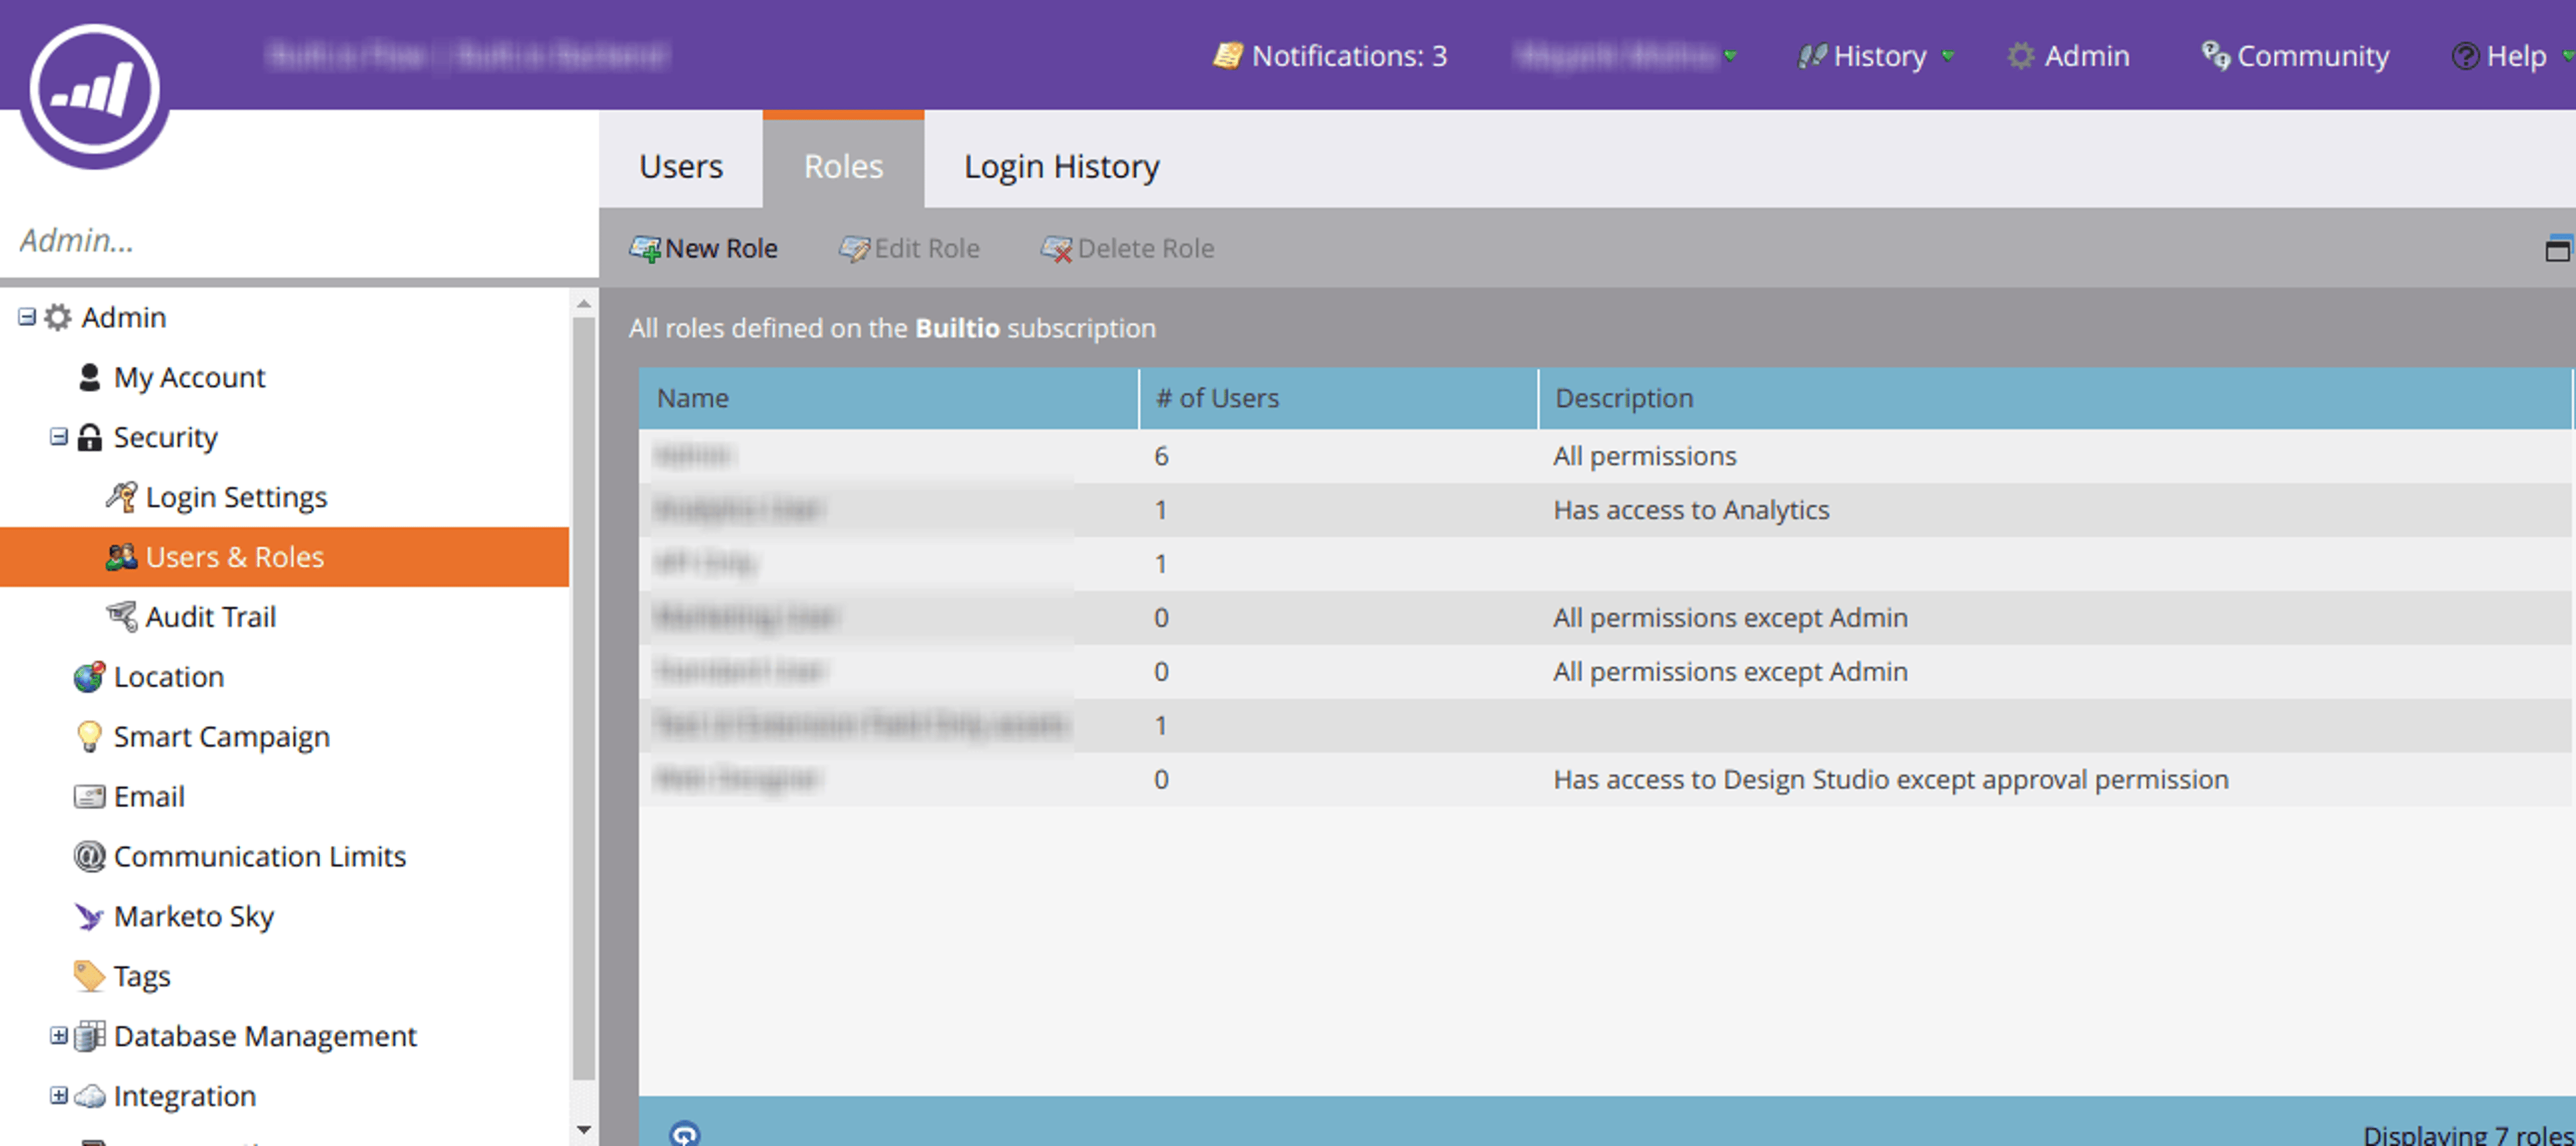
Task: Click the Database Management server icon
Action: click(x=89, y=1036)
